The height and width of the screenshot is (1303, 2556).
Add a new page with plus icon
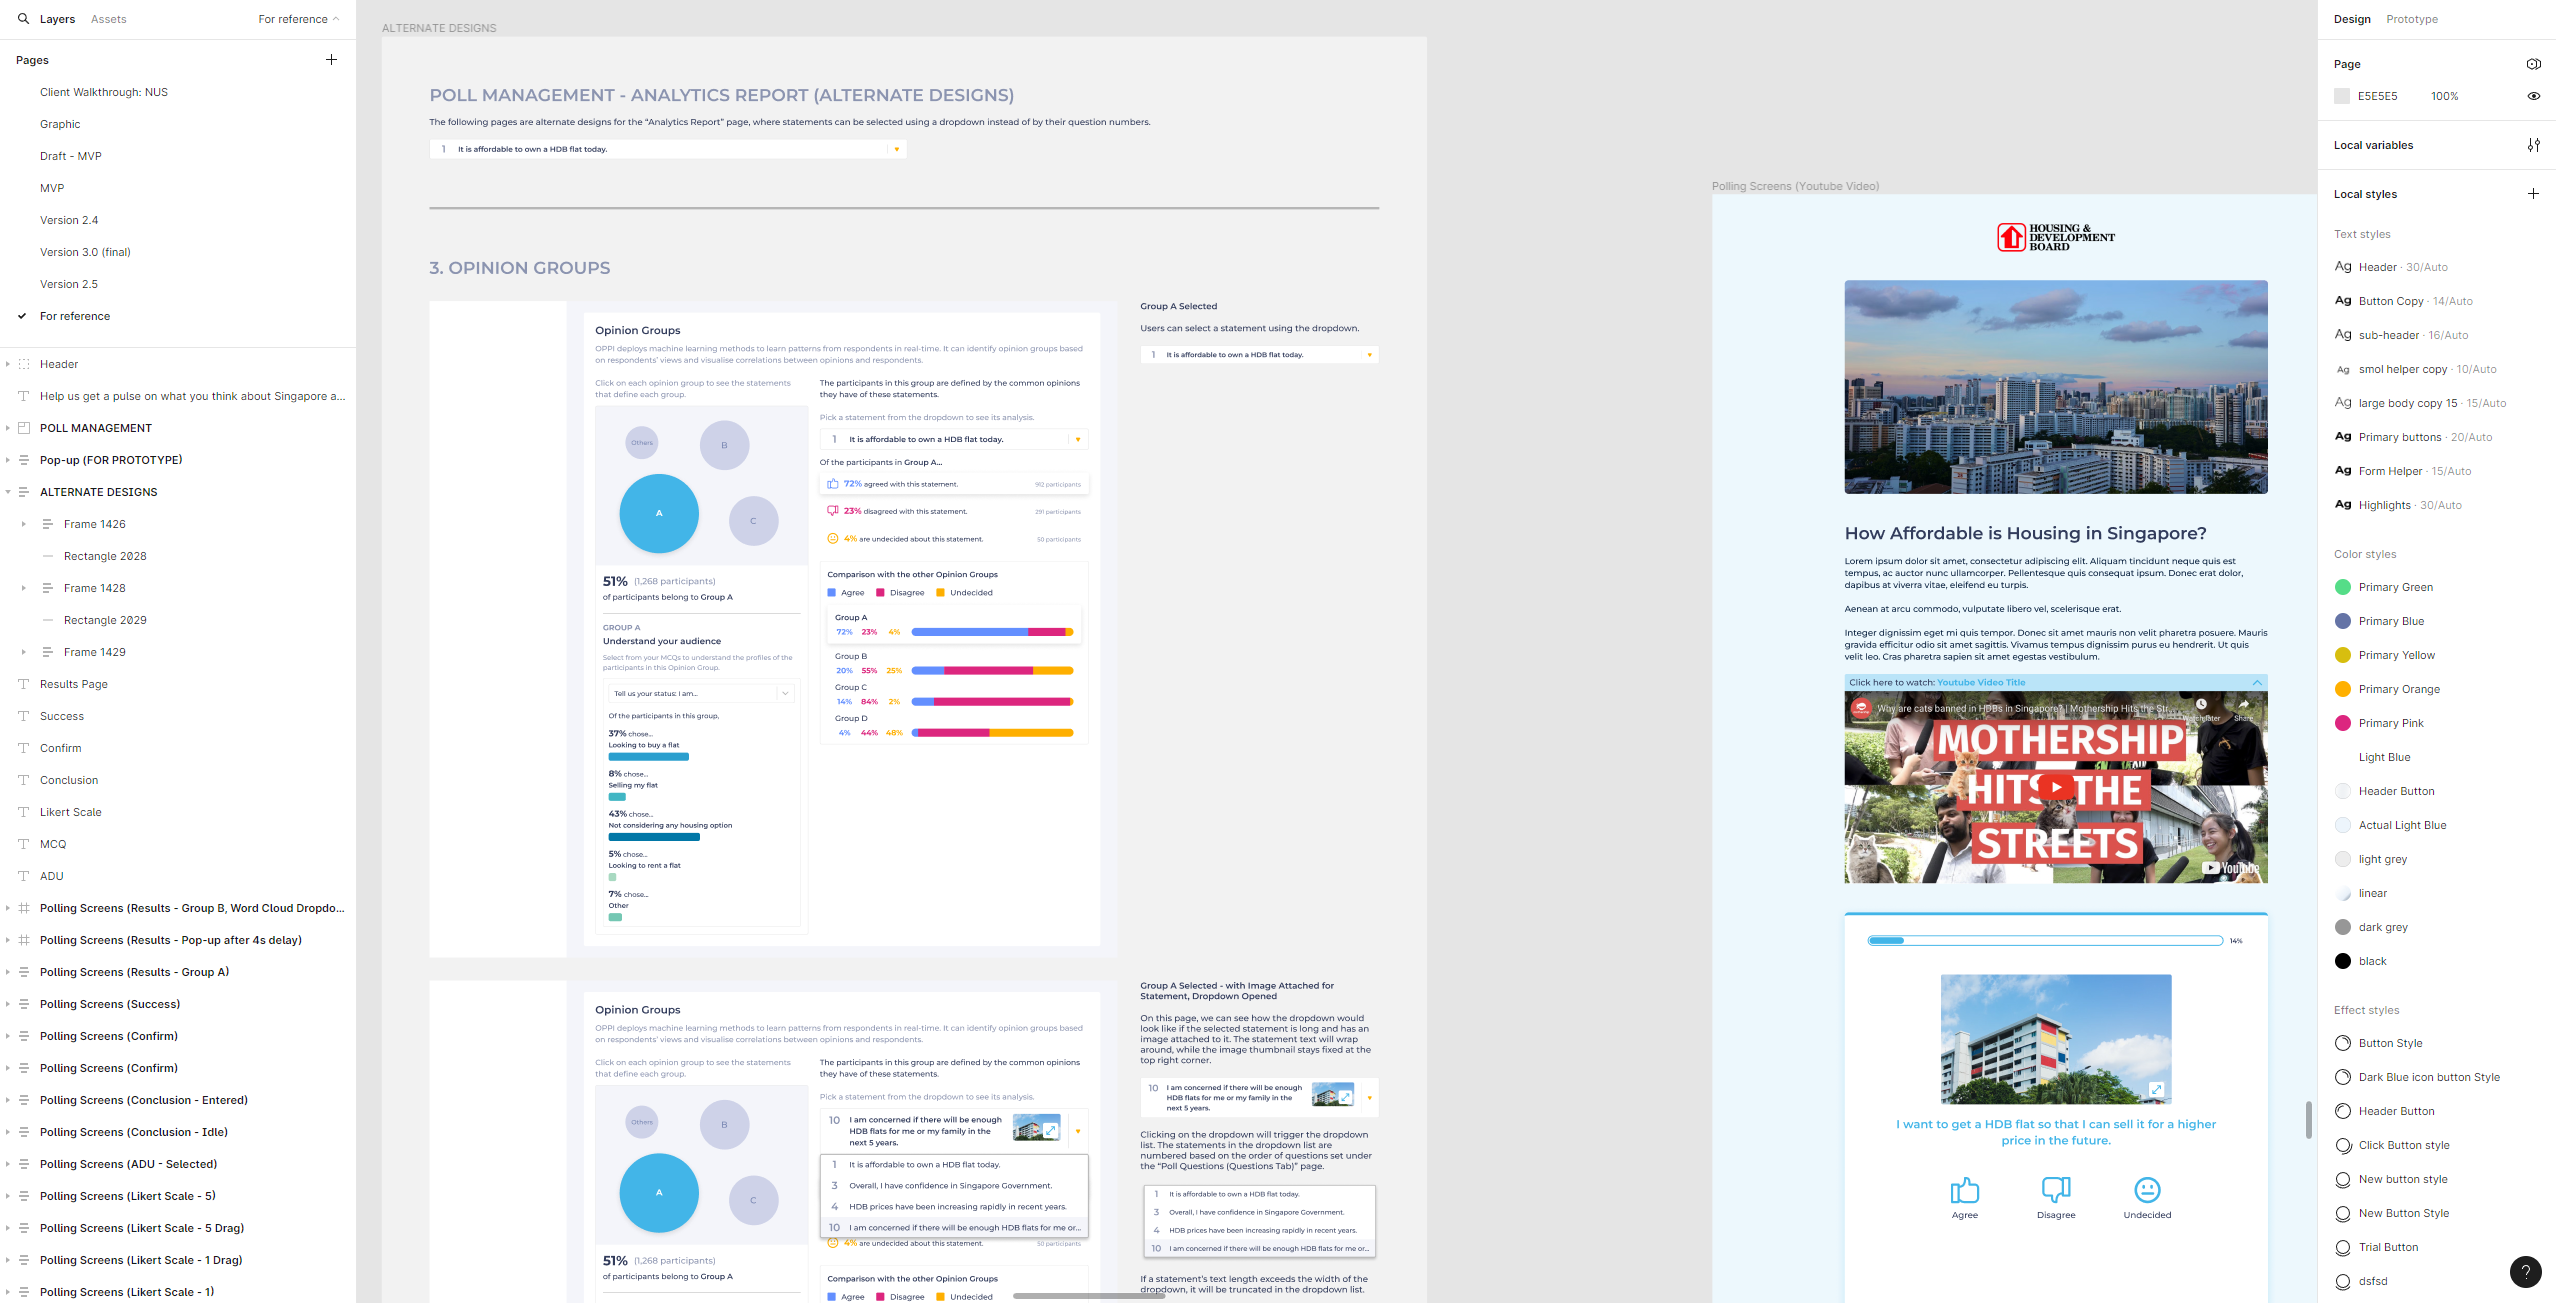coord(331,60)
